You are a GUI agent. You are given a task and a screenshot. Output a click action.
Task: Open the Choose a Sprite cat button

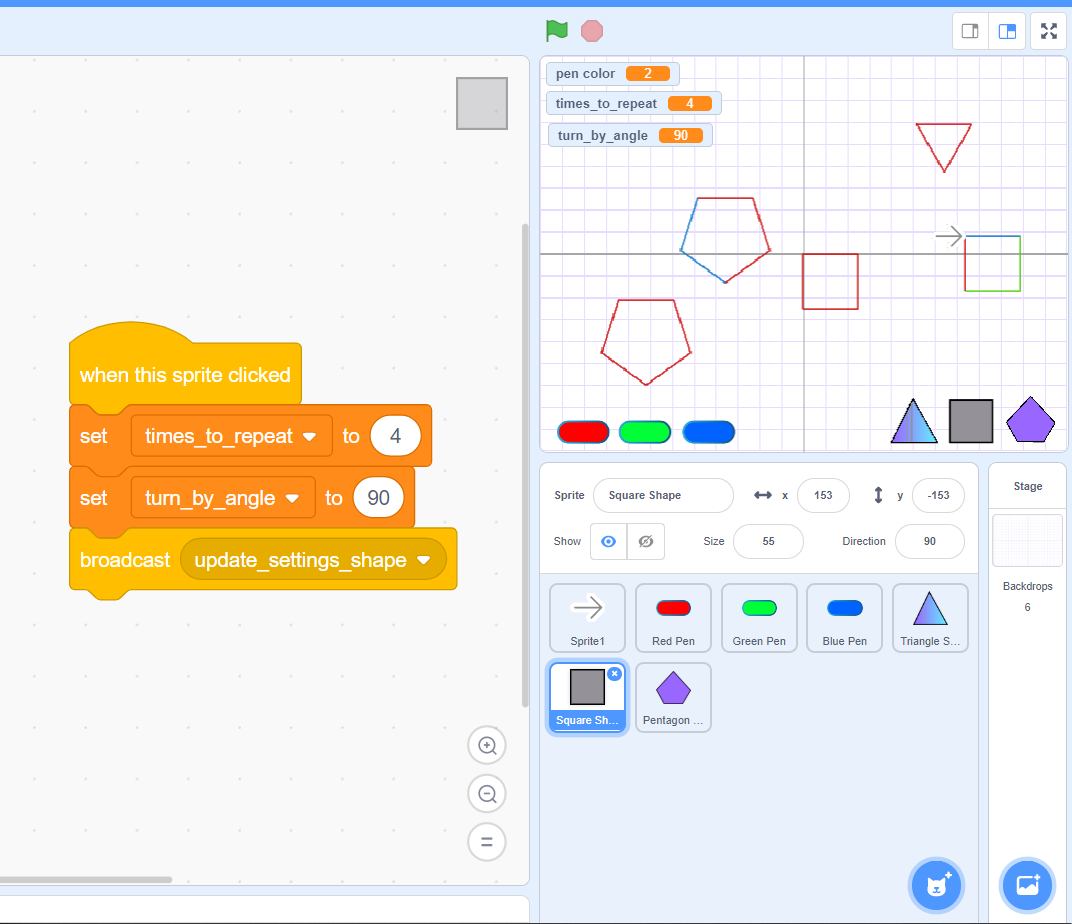tap(936, 885)
